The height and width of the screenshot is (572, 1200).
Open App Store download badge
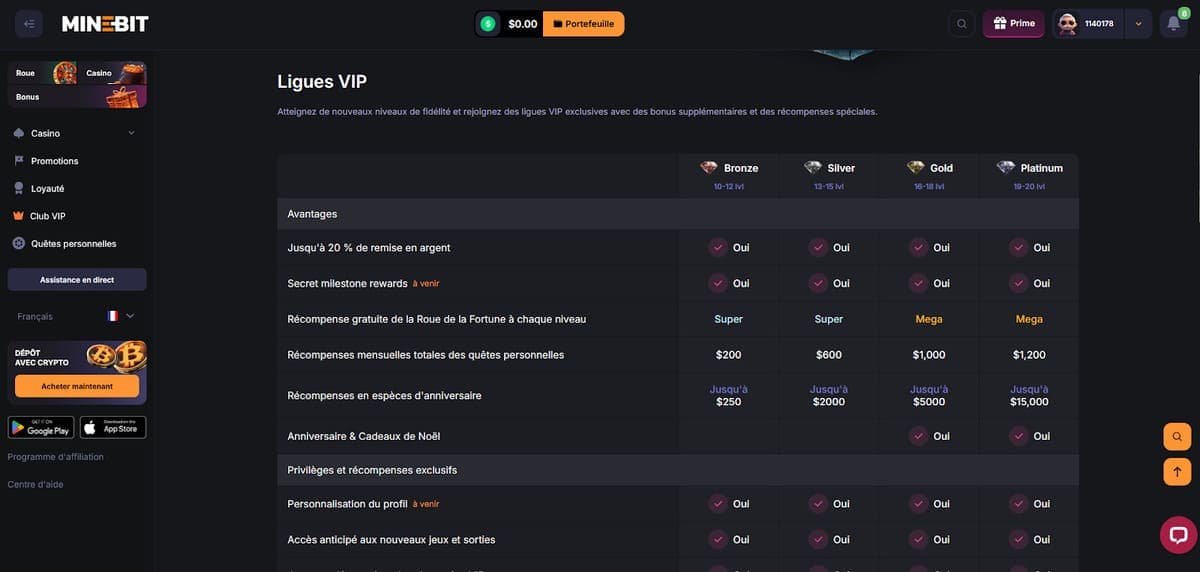113,427
